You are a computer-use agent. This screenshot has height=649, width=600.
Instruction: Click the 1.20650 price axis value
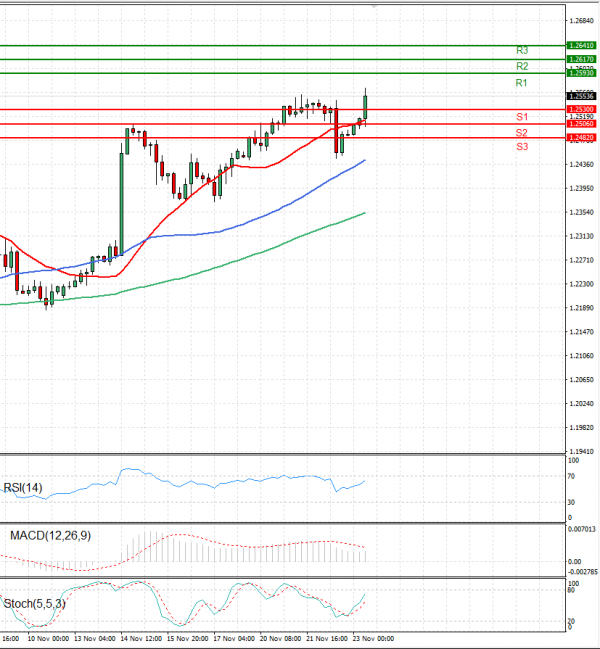581,380
